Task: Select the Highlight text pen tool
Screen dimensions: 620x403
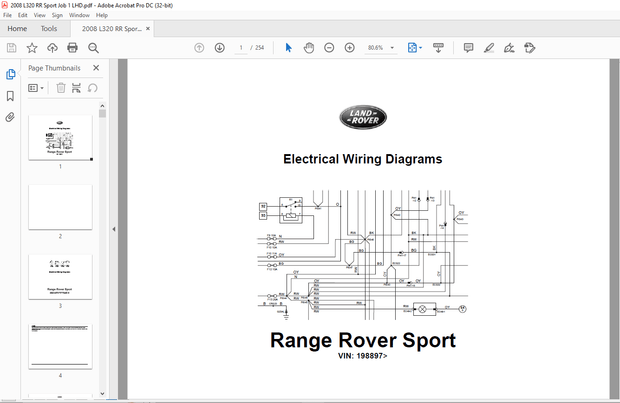Action: [489, 48]
